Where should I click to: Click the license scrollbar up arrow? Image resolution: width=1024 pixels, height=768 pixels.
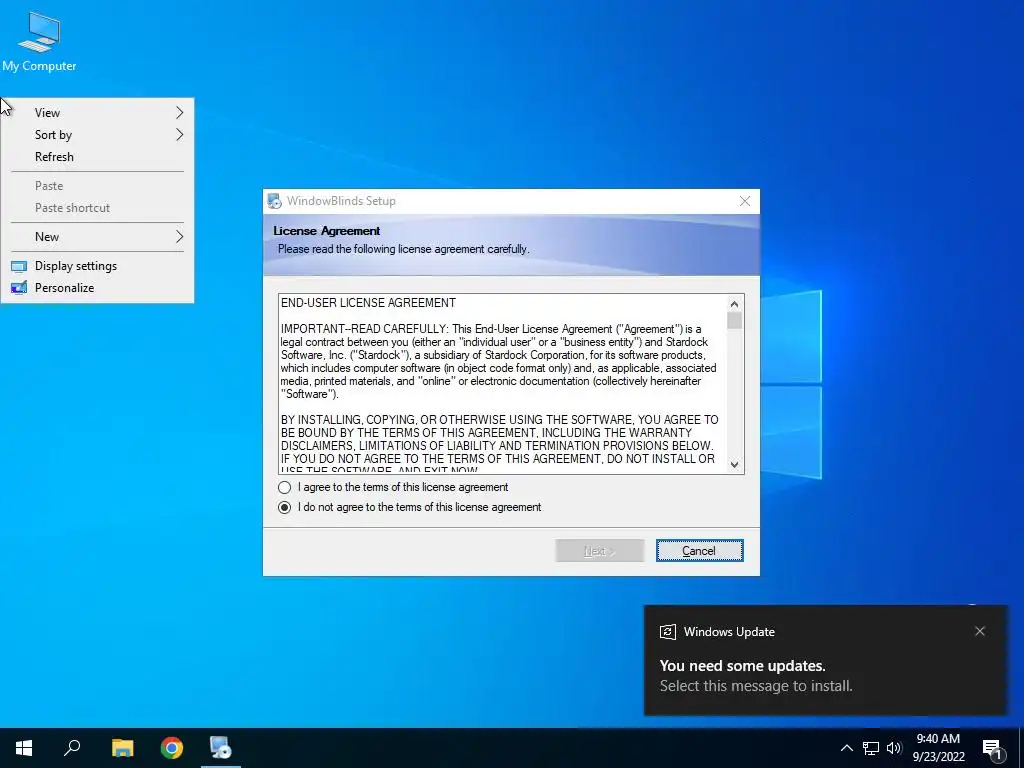735,304
